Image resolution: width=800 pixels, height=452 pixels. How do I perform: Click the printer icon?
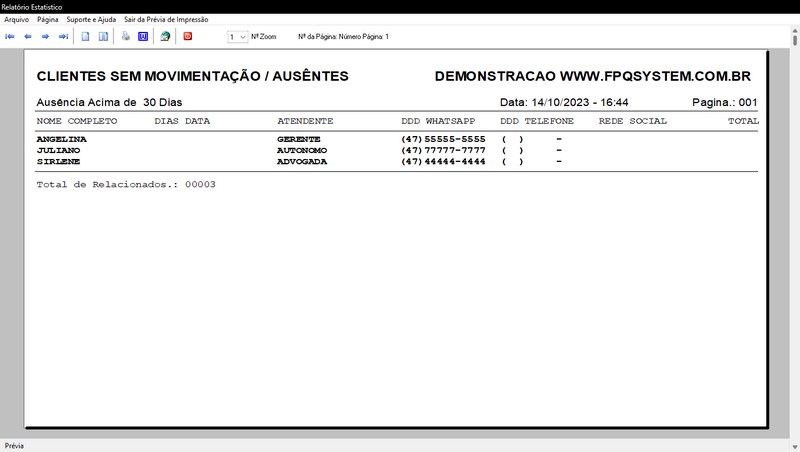coord(126,36)
